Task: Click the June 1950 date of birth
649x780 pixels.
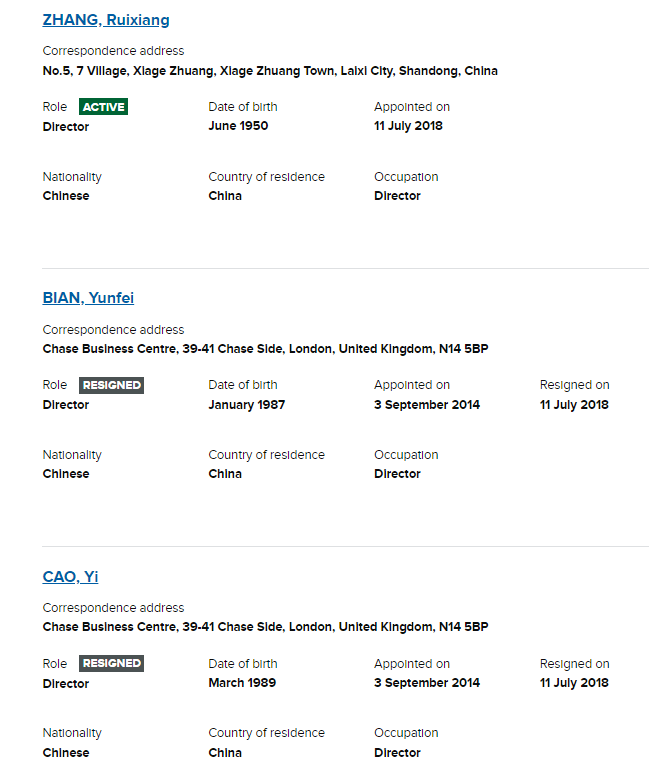Action: pos(238,126)
